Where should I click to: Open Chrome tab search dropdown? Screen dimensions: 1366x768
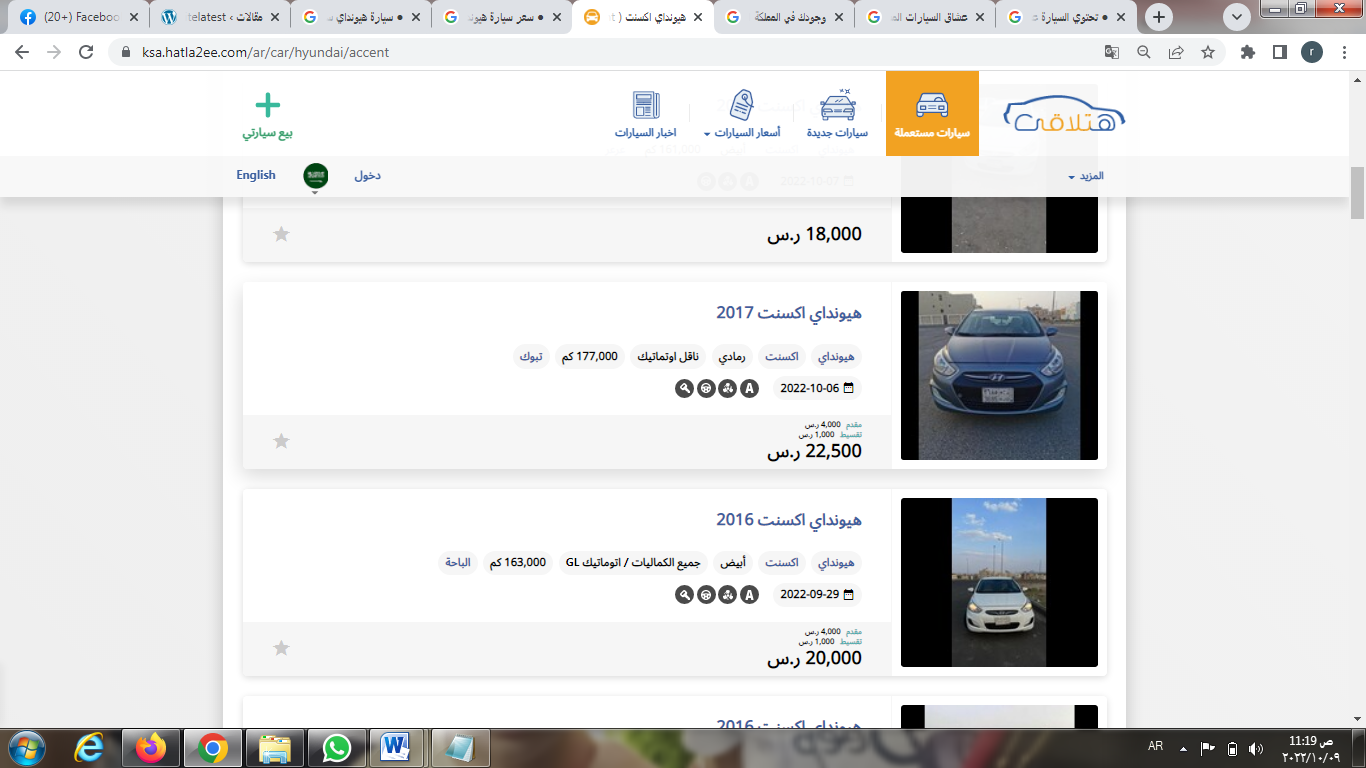coord(1238,17)
